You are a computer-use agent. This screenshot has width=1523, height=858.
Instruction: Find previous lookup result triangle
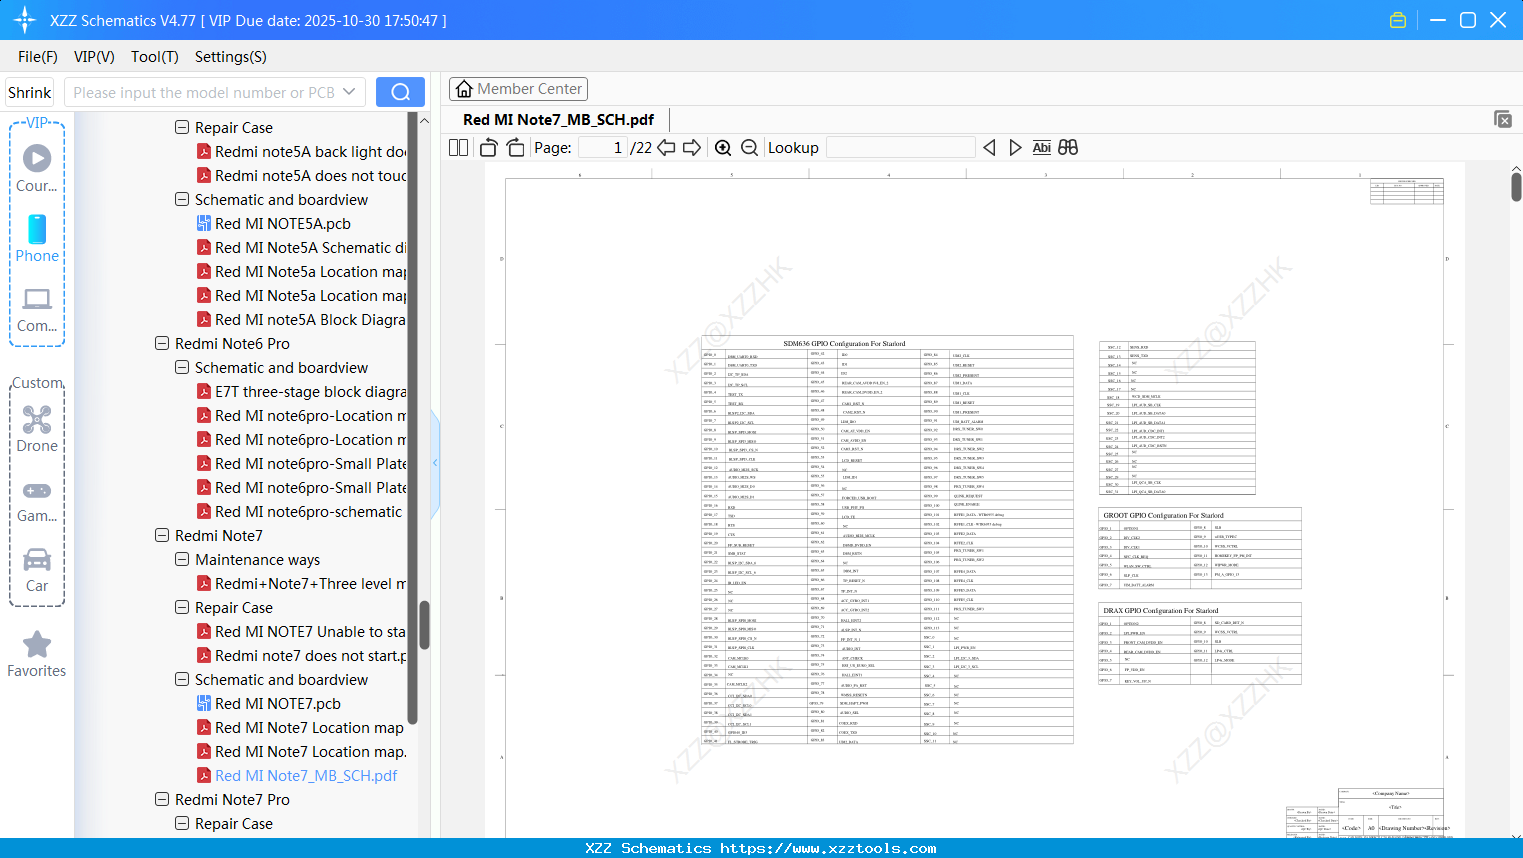click(989, 148)
